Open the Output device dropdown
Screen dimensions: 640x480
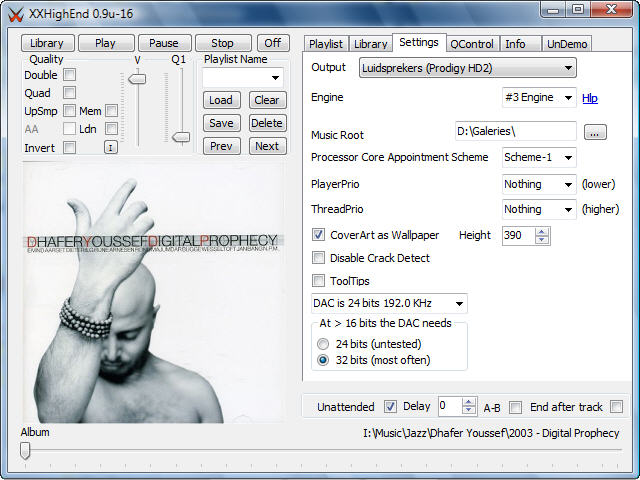467,68
